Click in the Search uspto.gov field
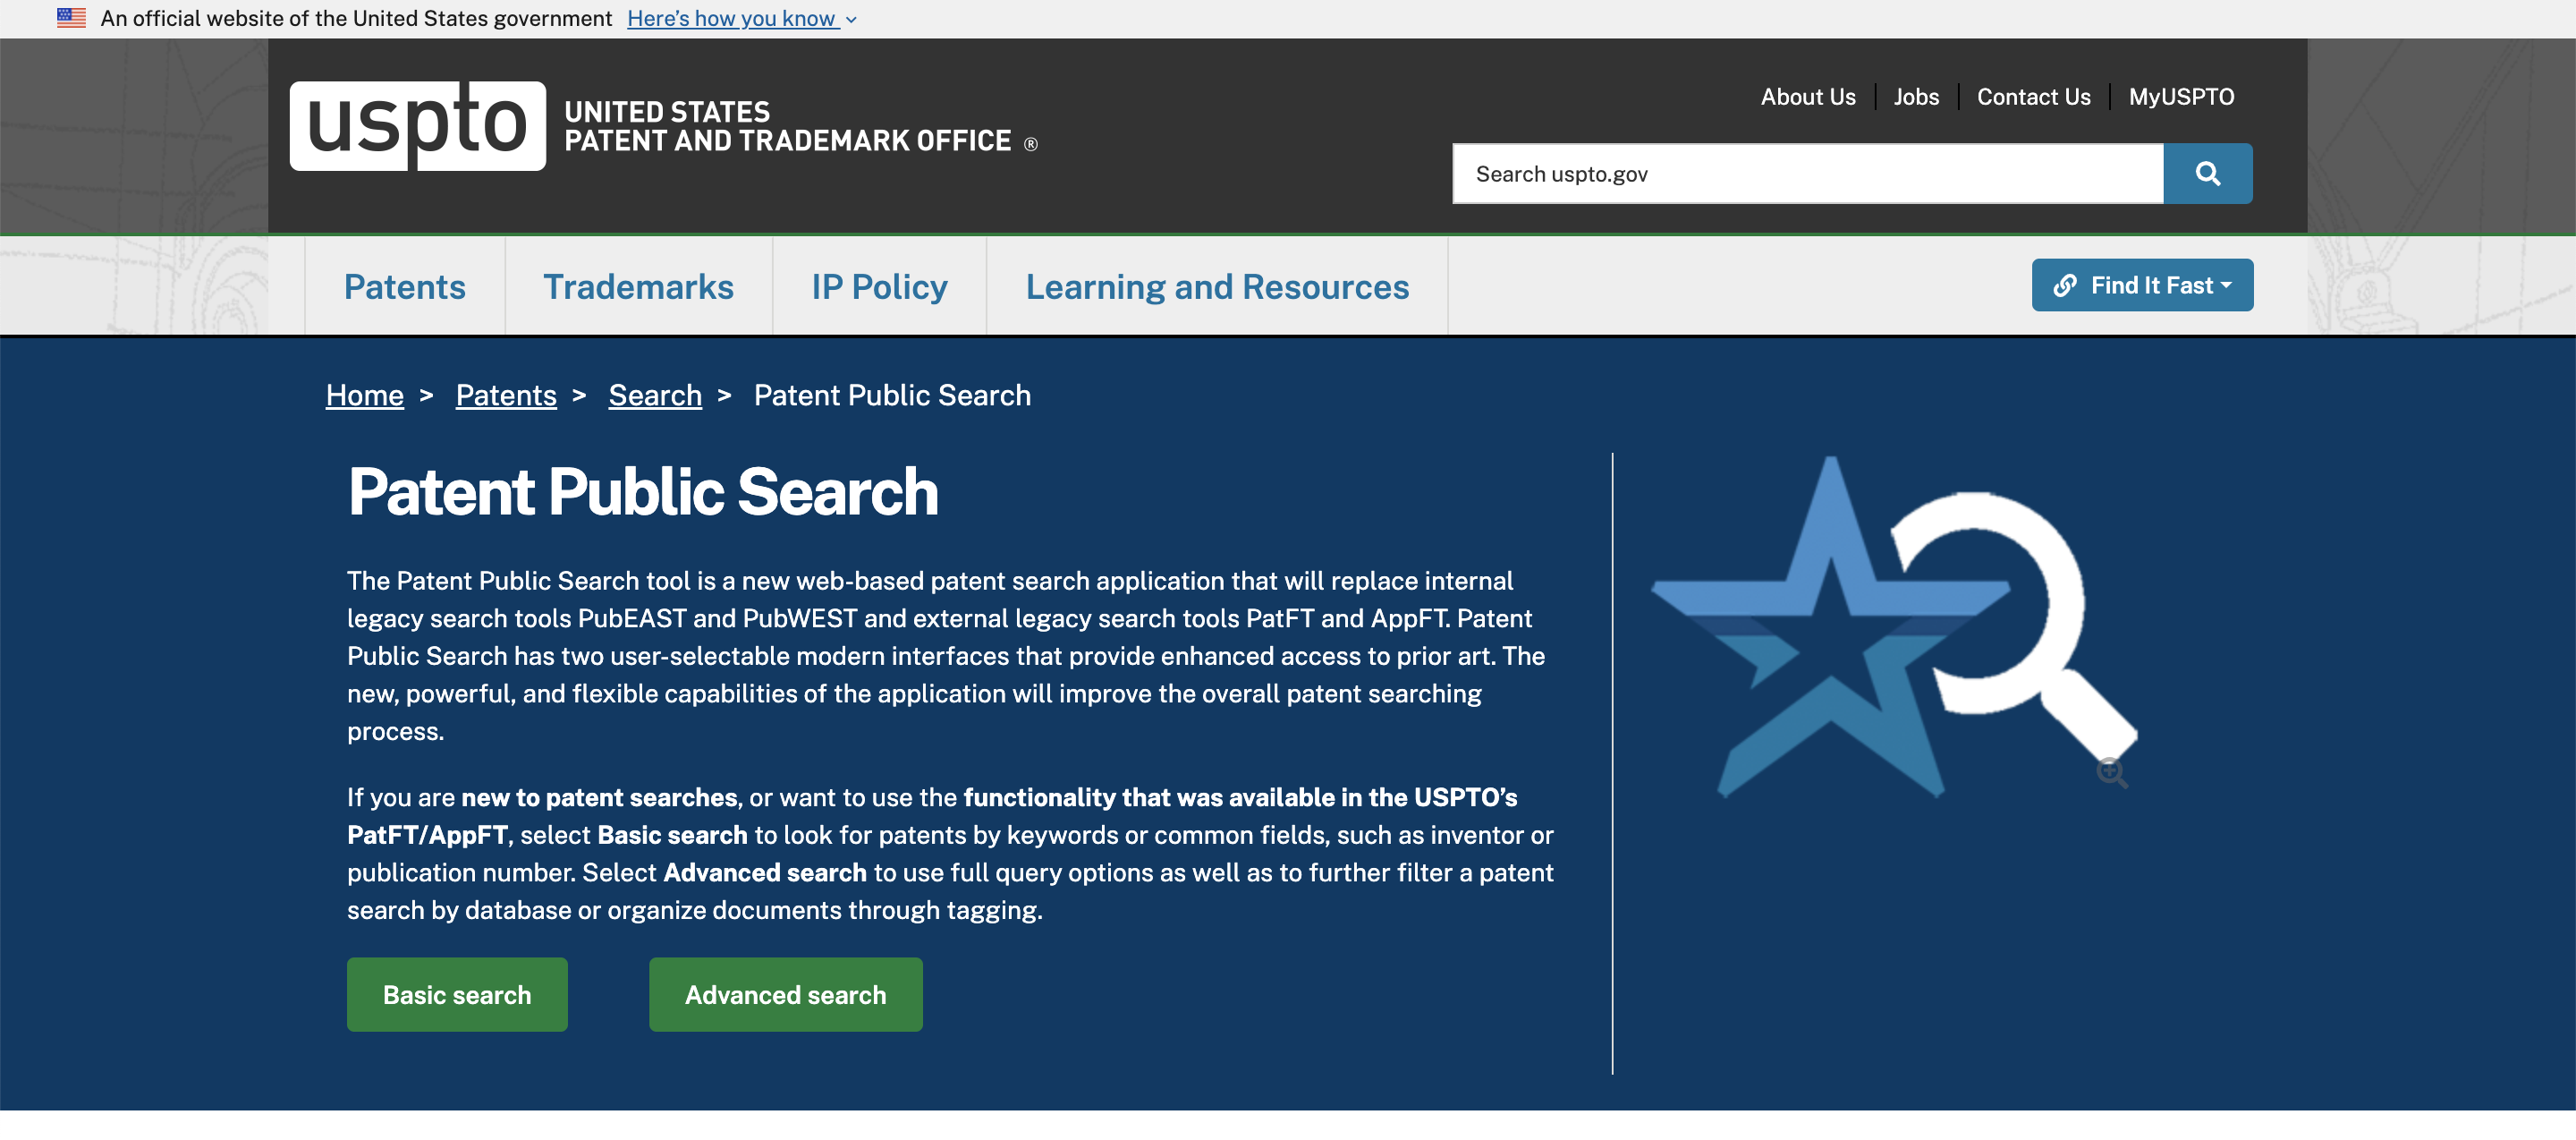The height and width of the screenshot is (1140, 2576). point(1806,174)
